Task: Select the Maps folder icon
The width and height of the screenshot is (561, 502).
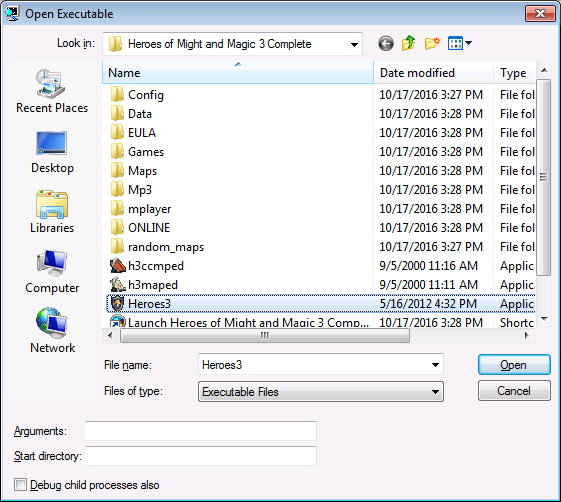Action: [117, 170]
